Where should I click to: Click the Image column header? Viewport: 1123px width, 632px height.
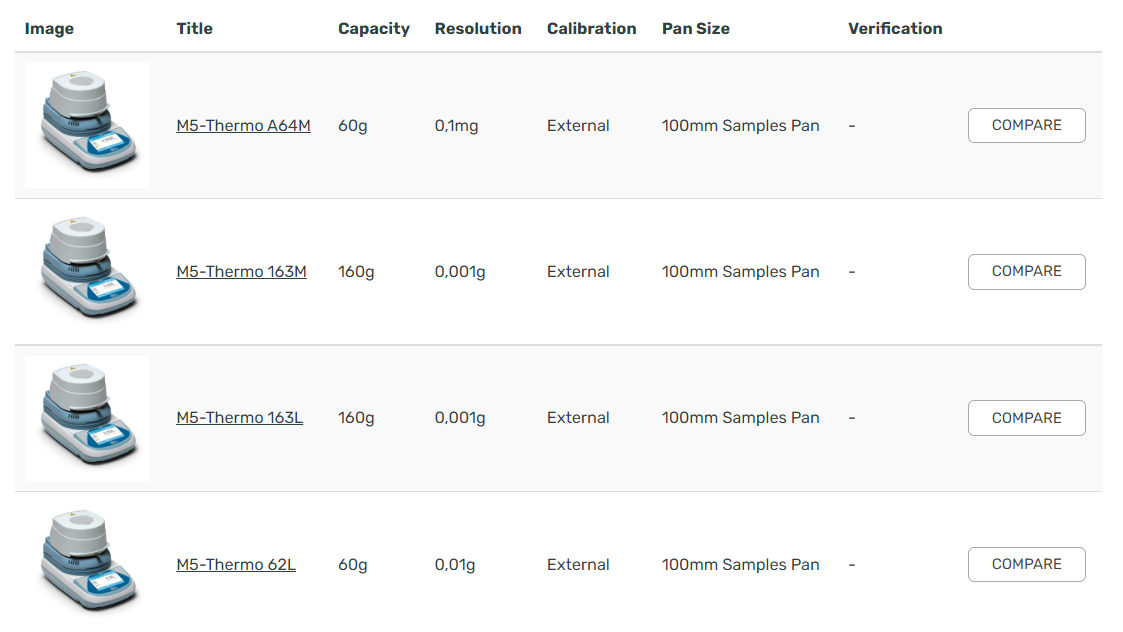coord(49,29)
